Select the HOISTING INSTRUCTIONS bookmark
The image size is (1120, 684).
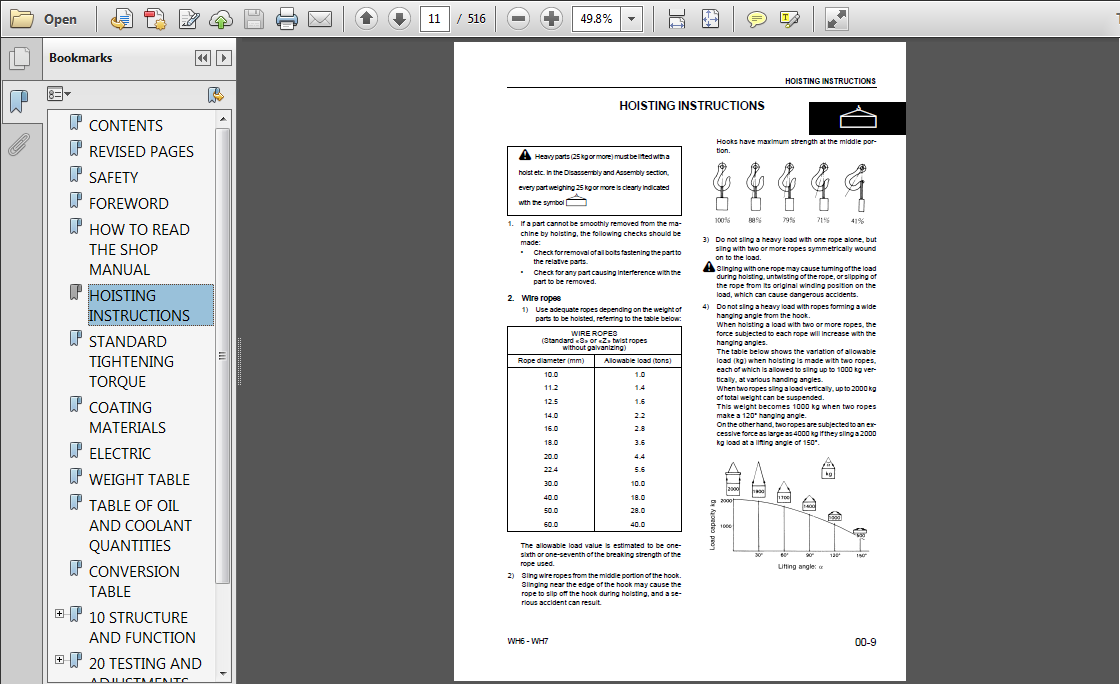point(151,306)
